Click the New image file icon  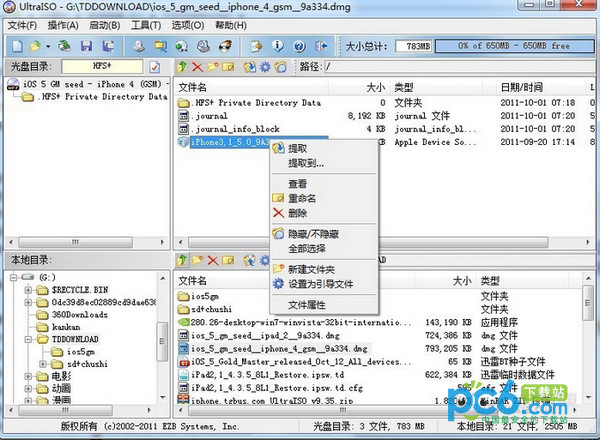click(x=17, y=46)
